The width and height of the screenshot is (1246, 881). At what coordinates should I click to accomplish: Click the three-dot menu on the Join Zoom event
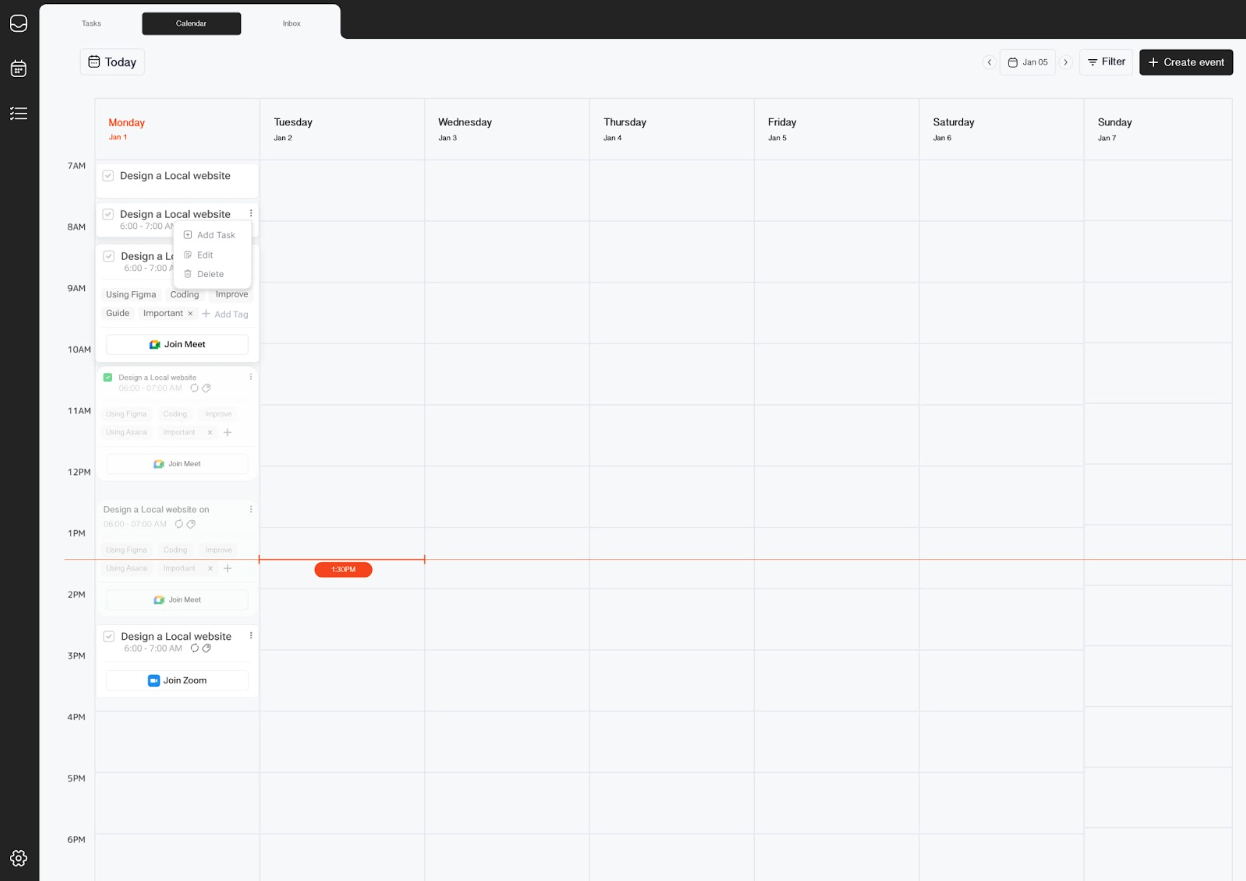click(x=250, y=636)
